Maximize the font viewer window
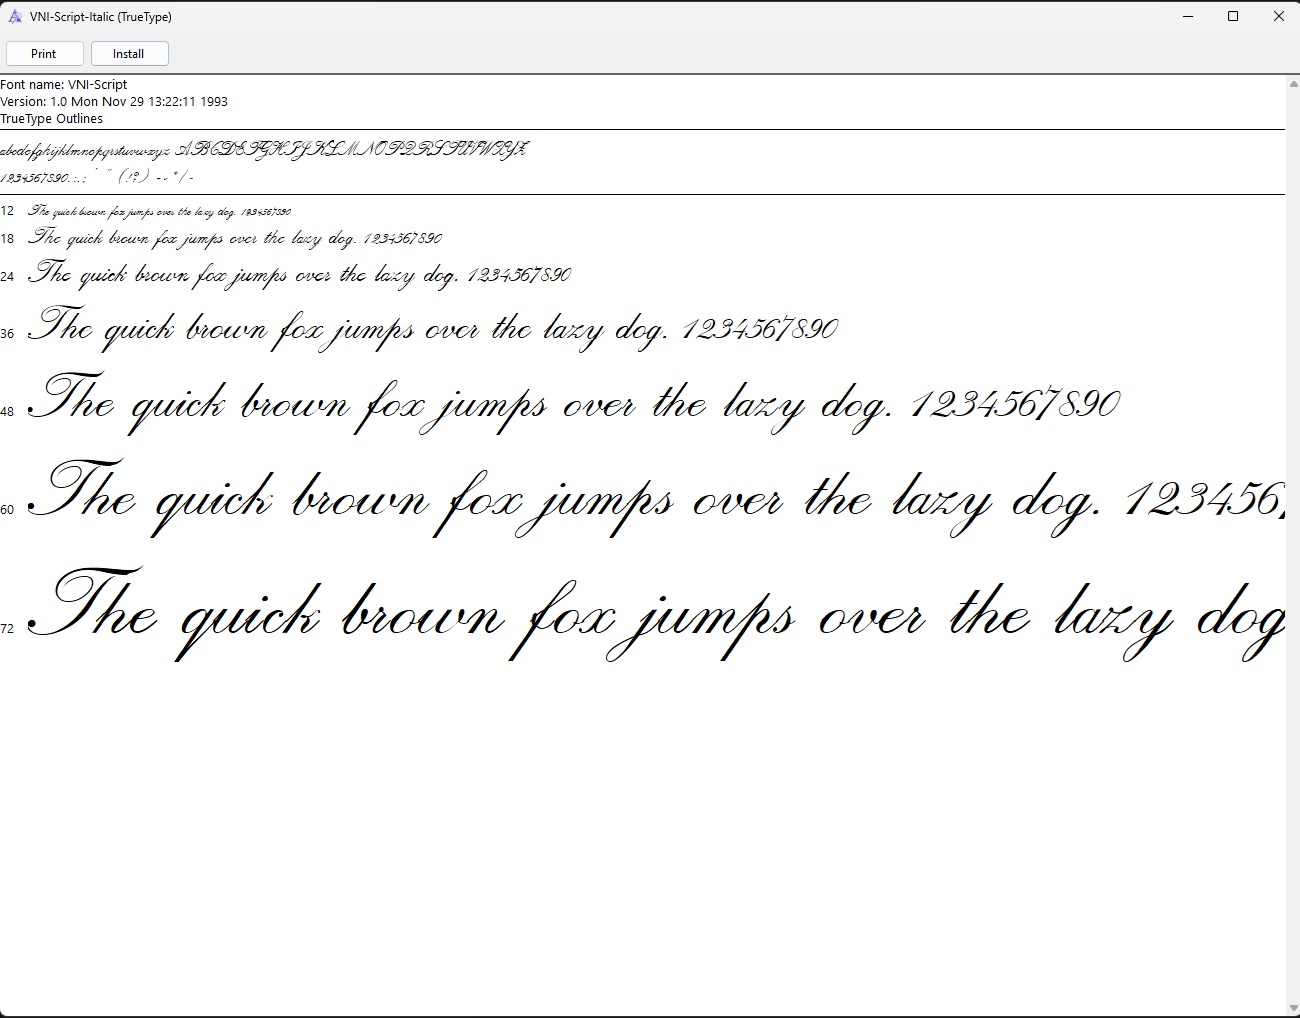This screenshot has height=1018, width=1300. (x=1233, y=17)
